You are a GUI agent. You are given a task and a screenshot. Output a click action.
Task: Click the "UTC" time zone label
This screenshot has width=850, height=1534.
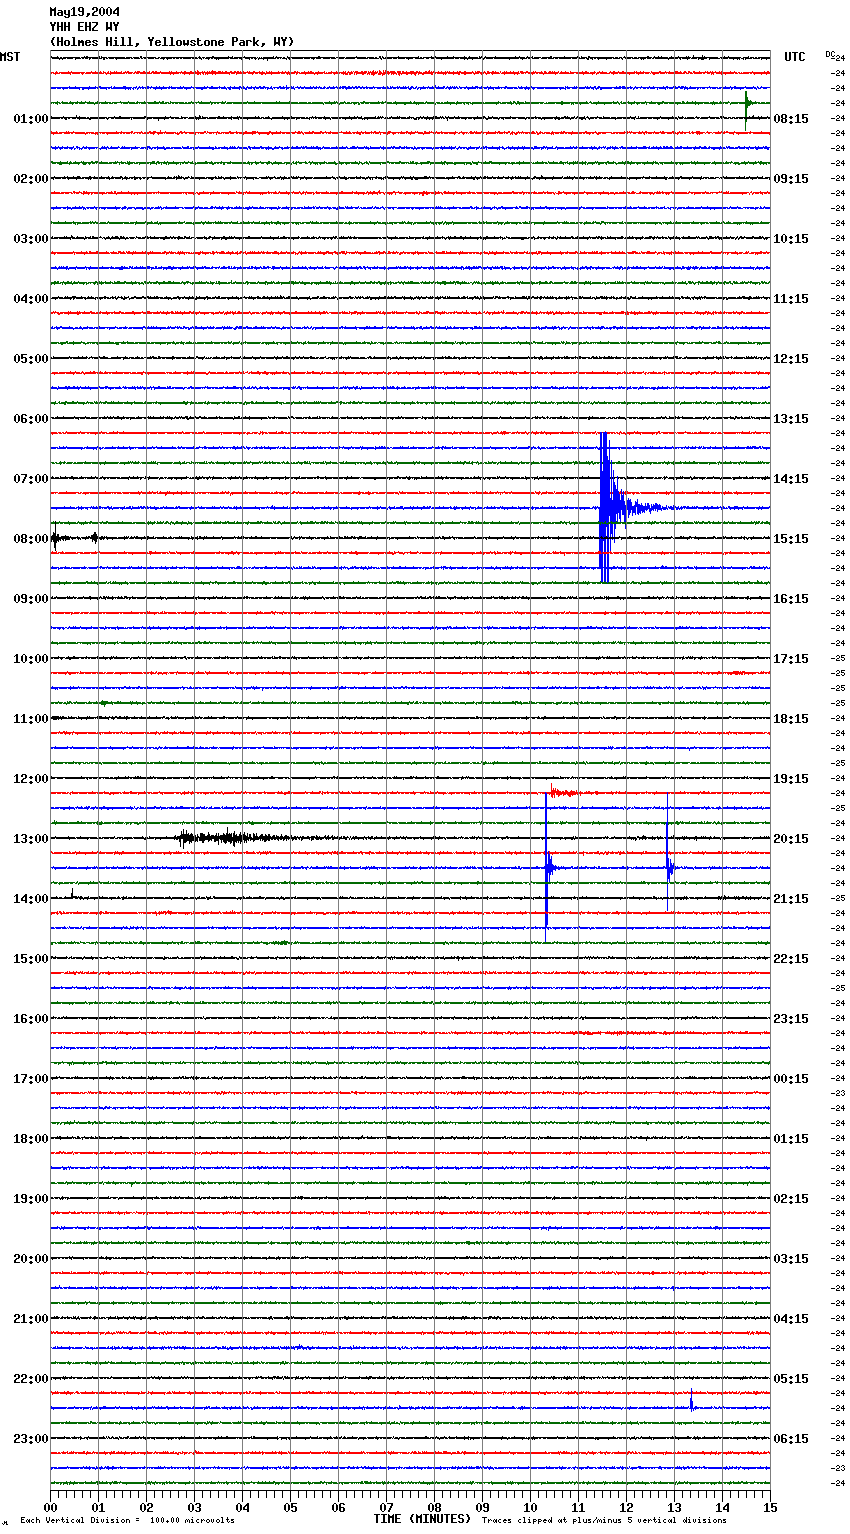coord(795,57)
